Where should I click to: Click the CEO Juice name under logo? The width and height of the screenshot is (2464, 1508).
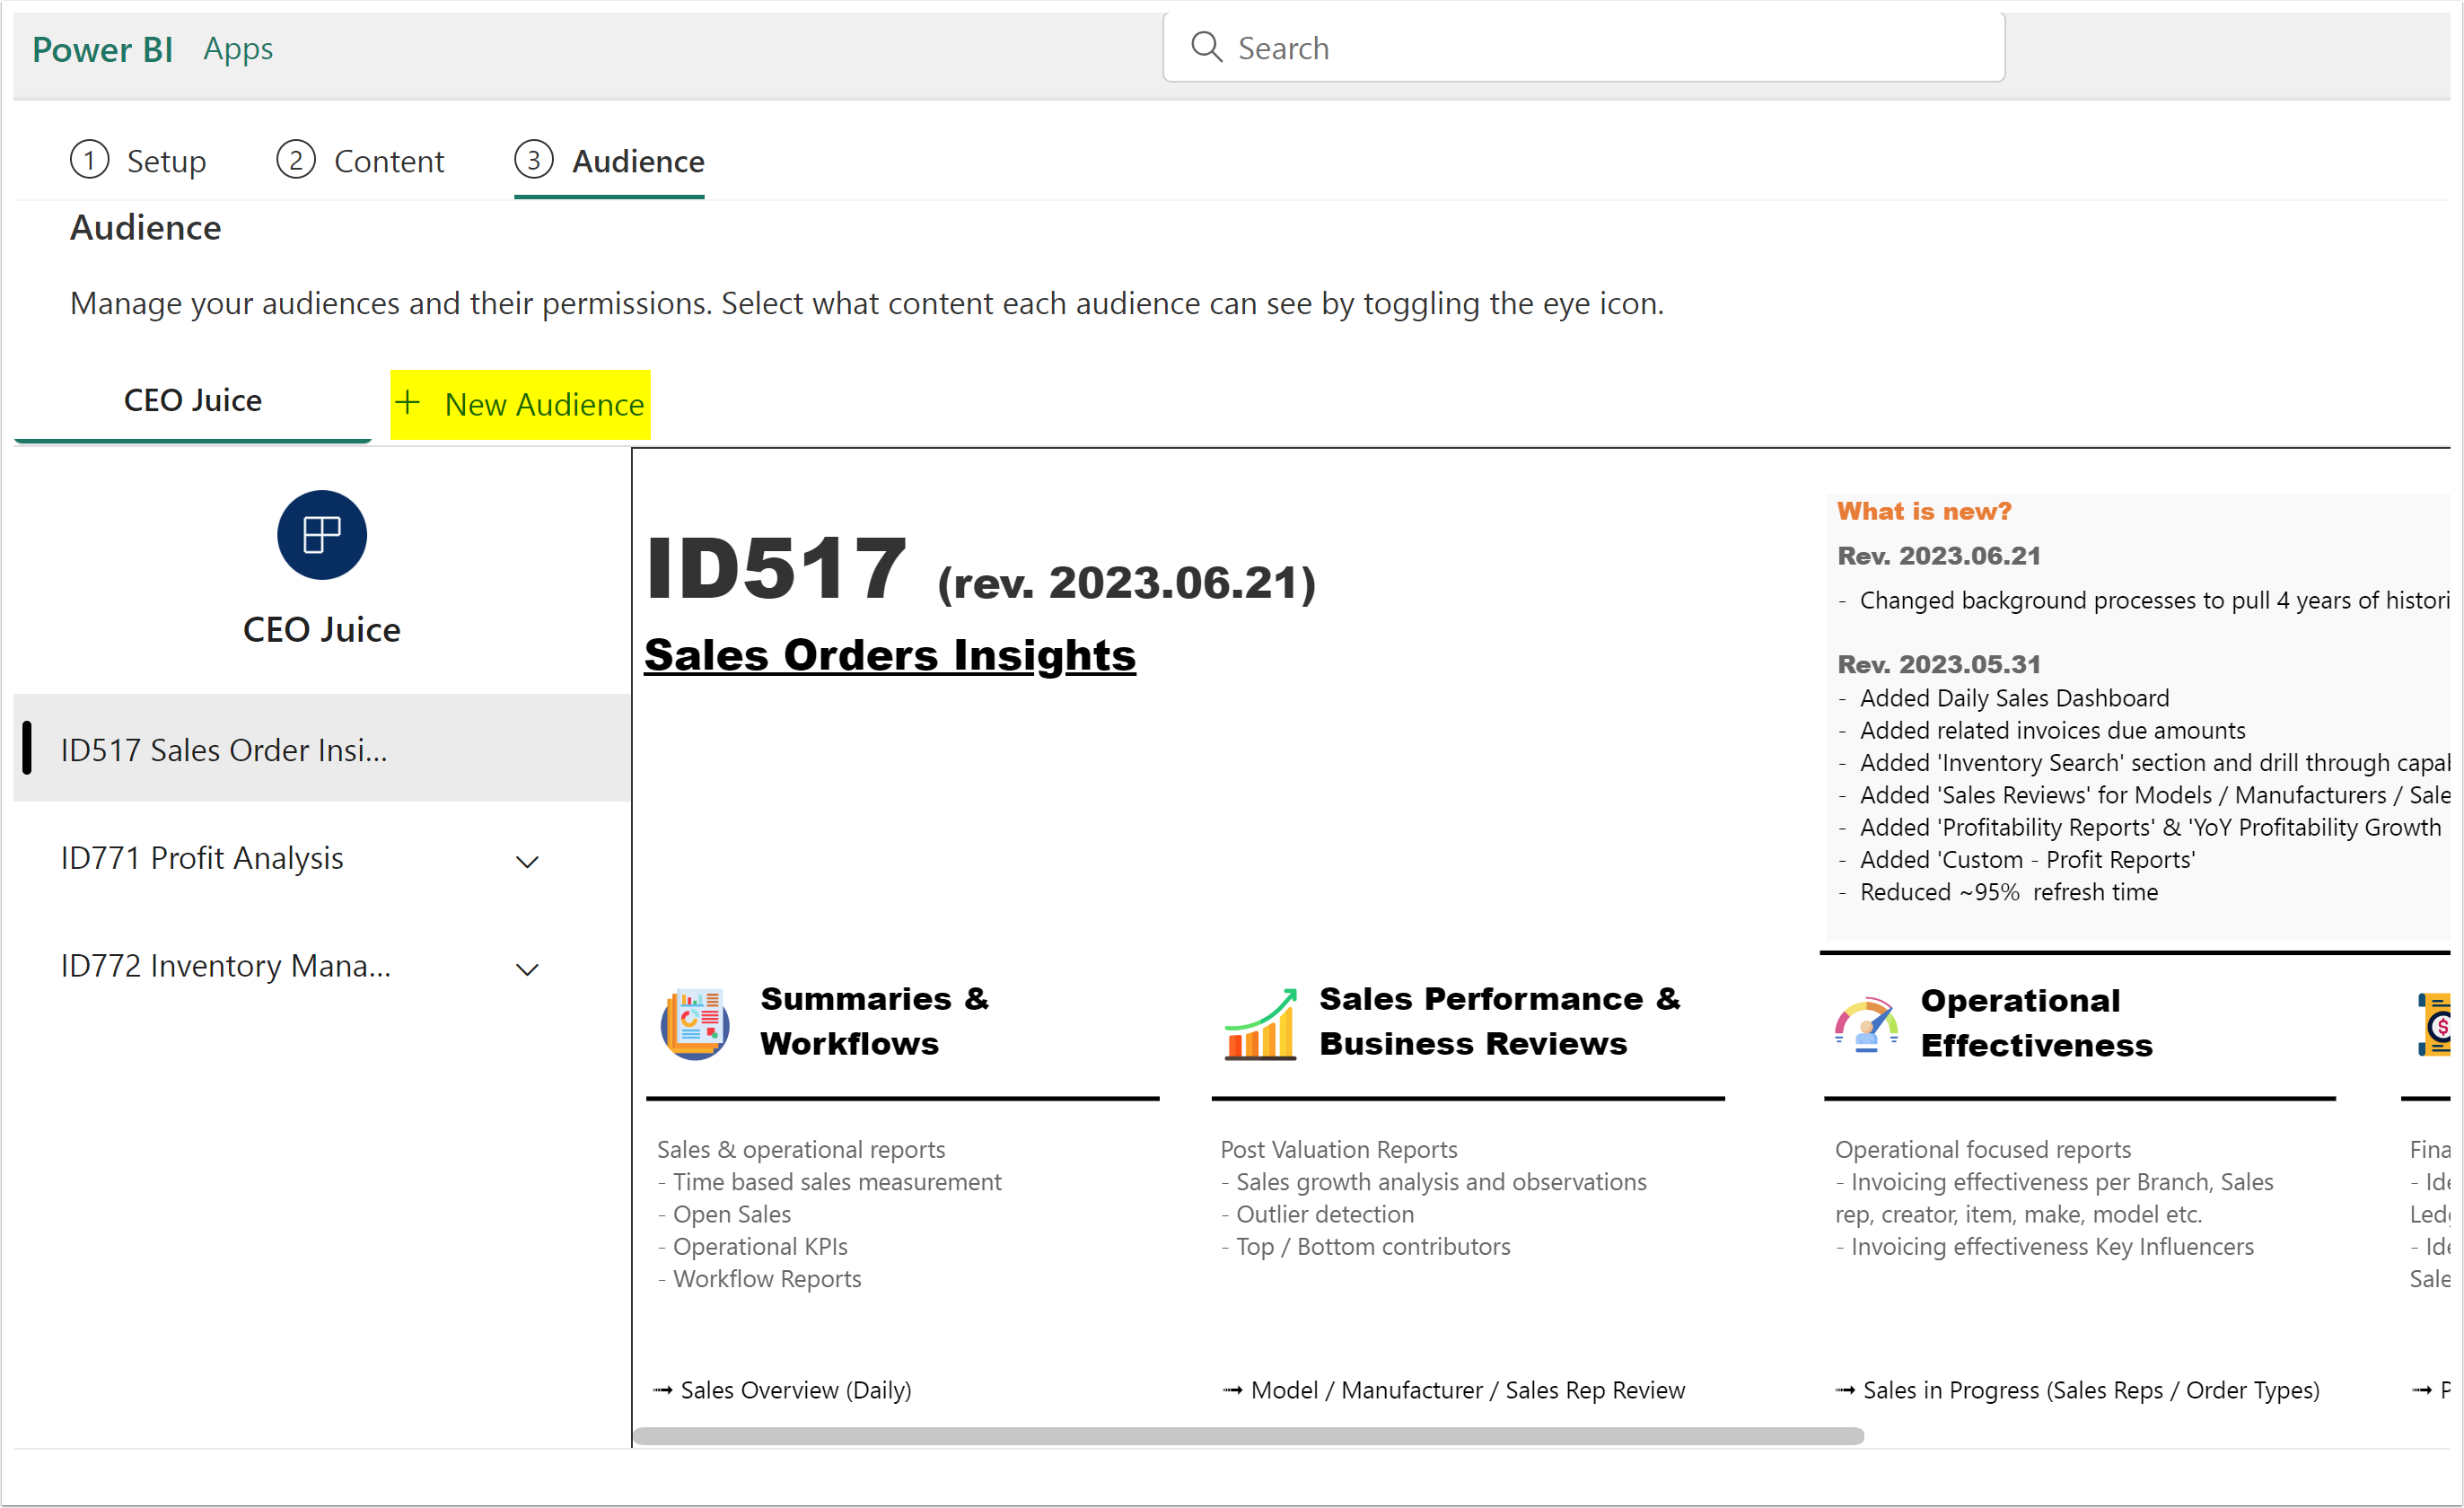(x=322, y=629)
